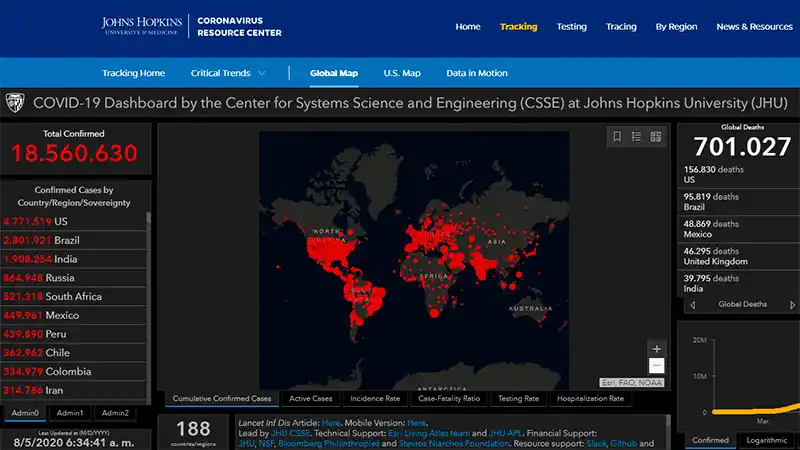Click the Johns Hopkins University logo

pos(141,27)
